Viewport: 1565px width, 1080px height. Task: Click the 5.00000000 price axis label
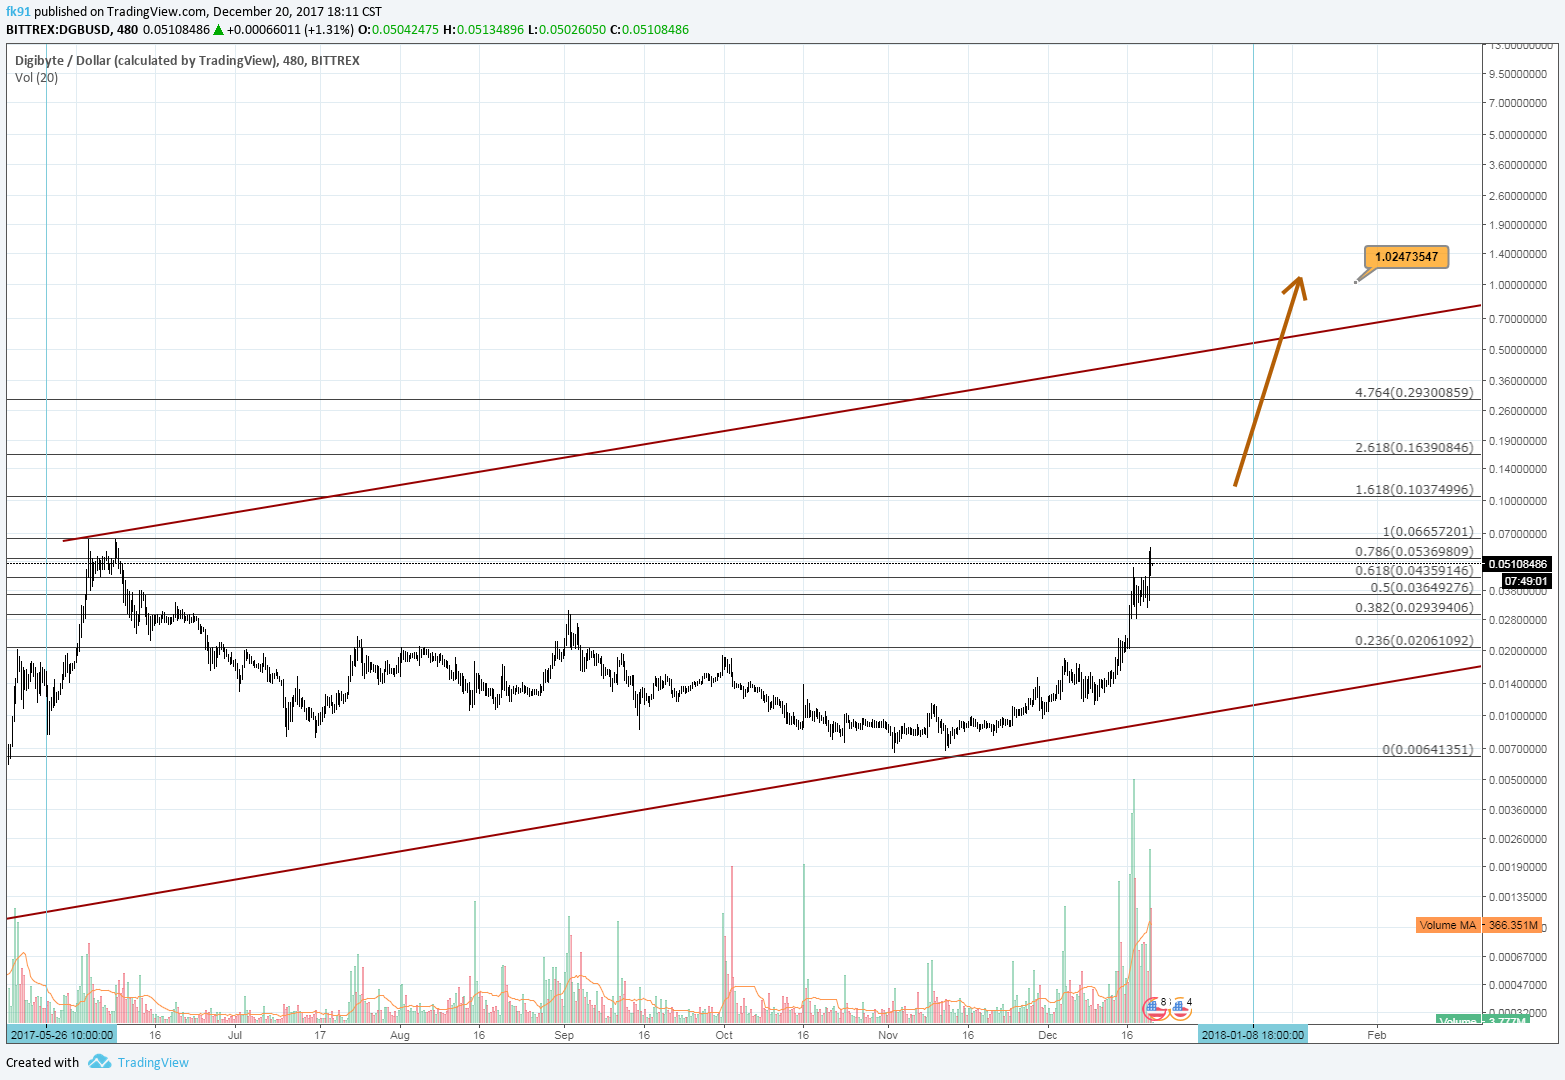[1518, 135]
